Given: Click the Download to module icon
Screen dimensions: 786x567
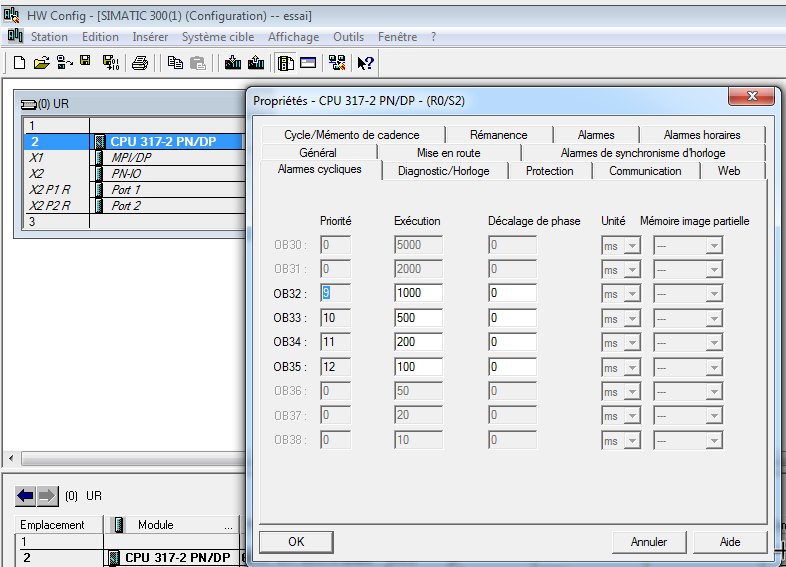Looking at the screenshot, I should click(x=233, y=63).
